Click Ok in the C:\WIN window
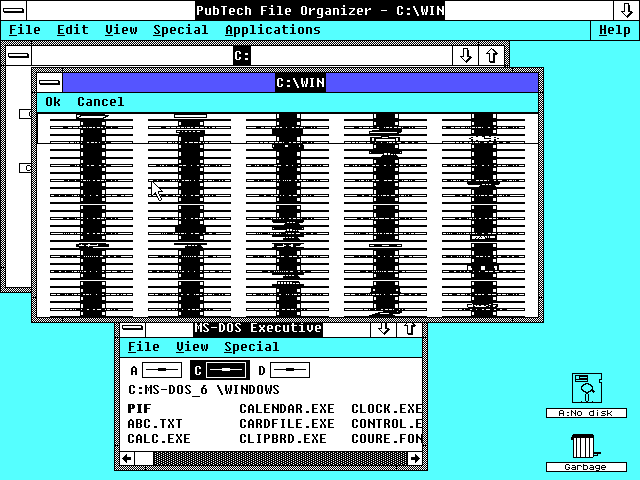The image size is (640, 480). click(x=53, y=102)
